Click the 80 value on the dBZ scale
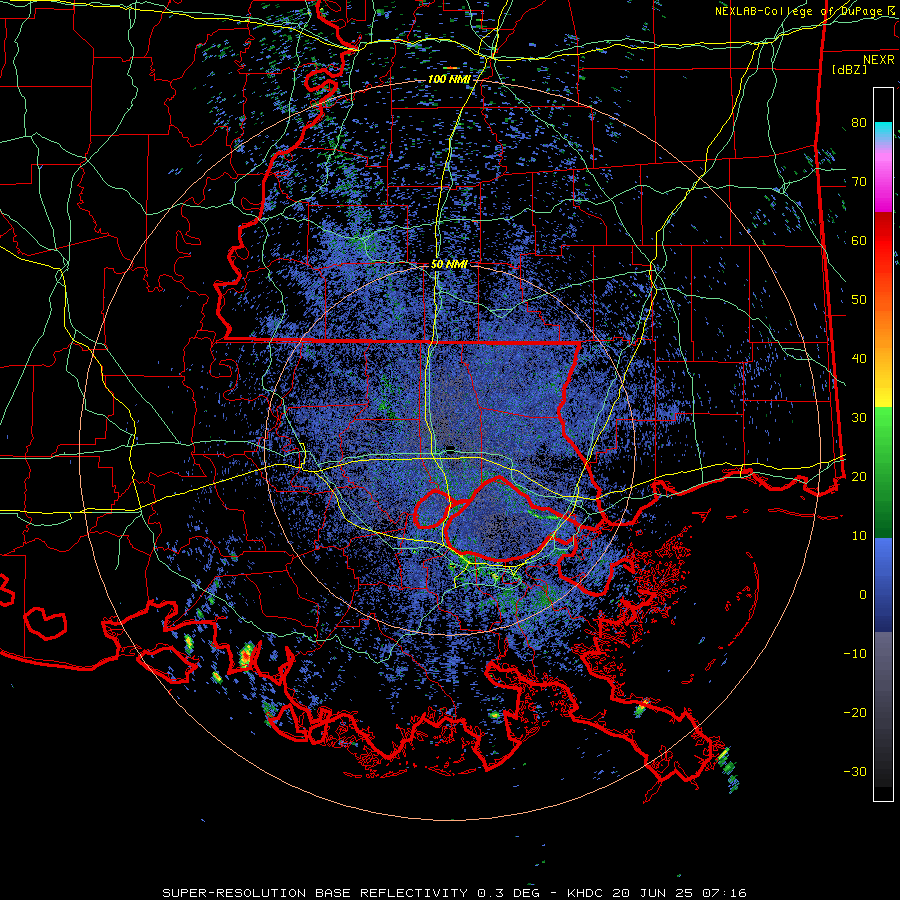The width and height of the screenshot is (900, 900). [859, 122]
